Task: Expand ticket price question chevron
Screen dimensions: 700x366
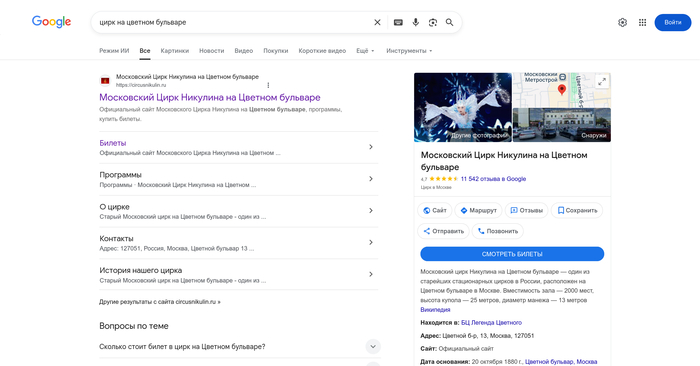Action: pyautogui.click(x=373, y=346)
